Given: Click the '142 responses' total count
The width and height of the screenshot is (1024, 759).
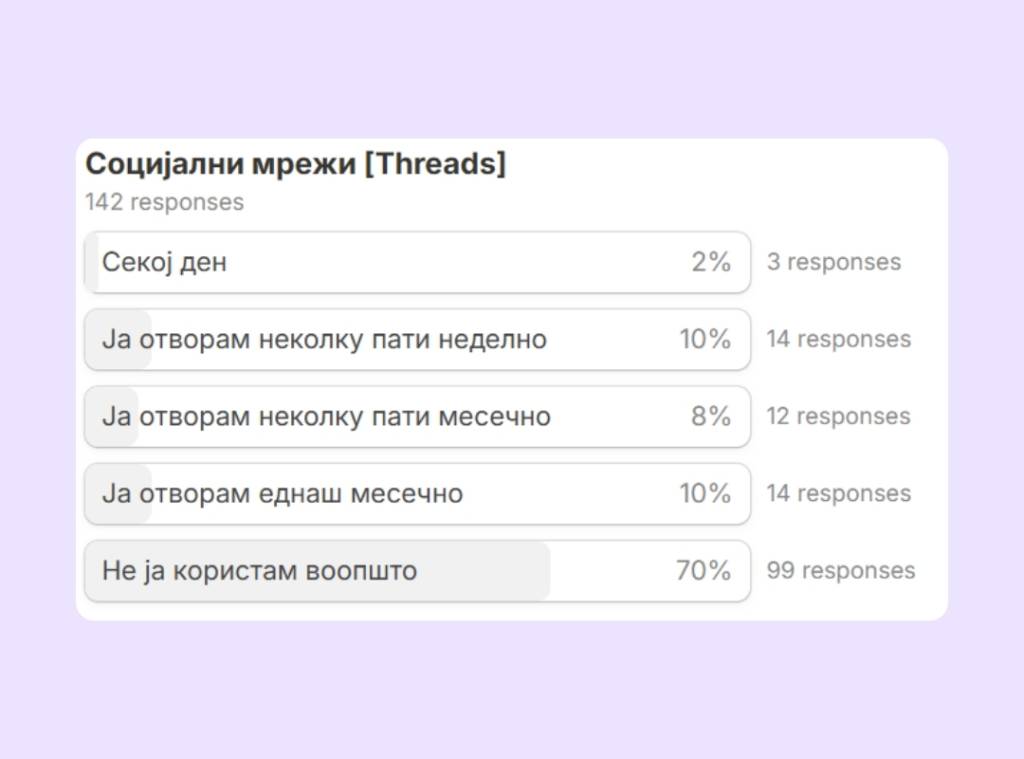Looking at the screenshot, I should pos(164,202).
